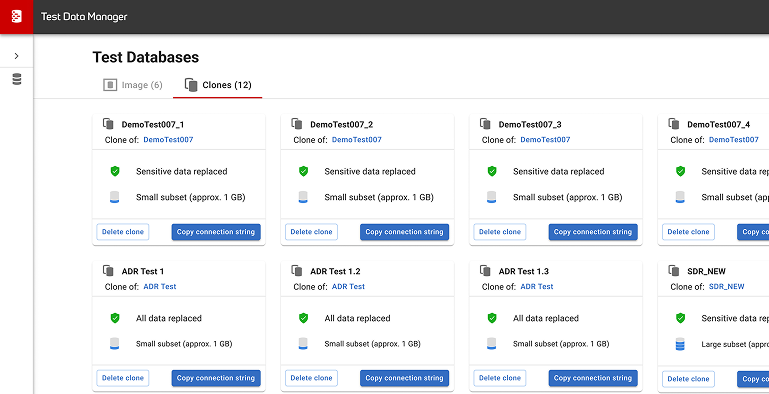
Task: Delete clone DemoTest007_2
Action: pos(311,232)
